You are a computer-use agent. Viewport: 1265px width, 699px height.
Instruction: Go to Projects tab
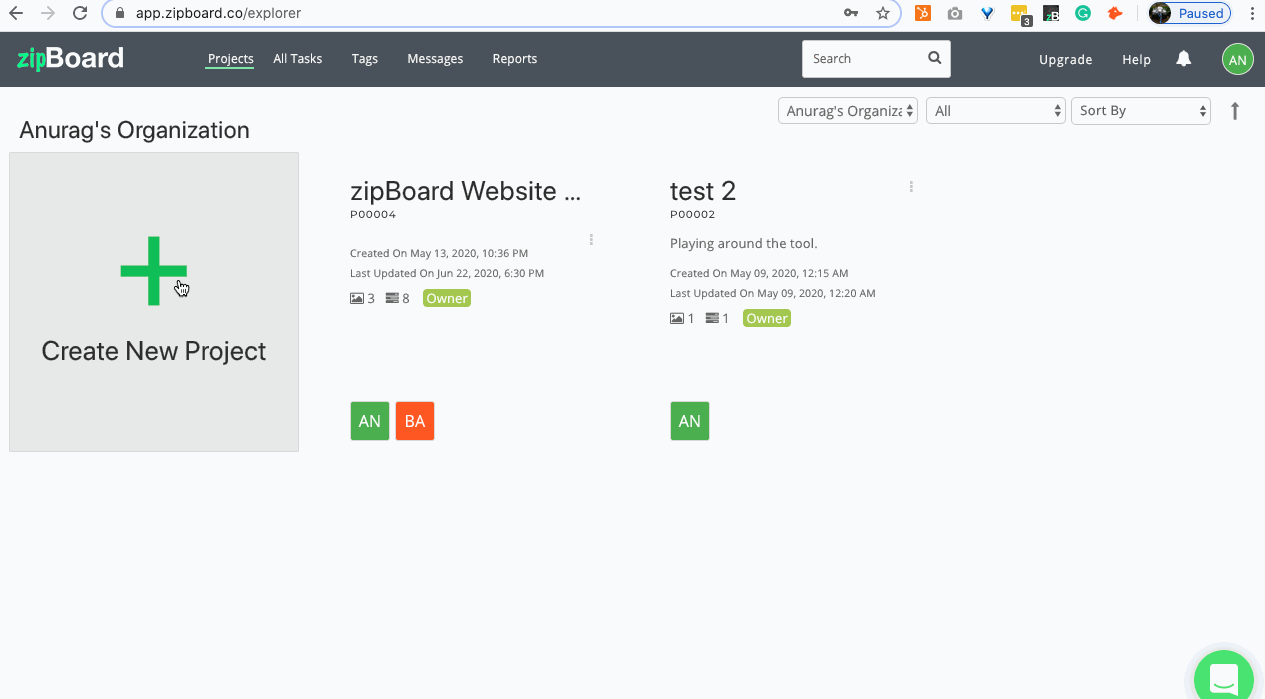coord(230,59)
